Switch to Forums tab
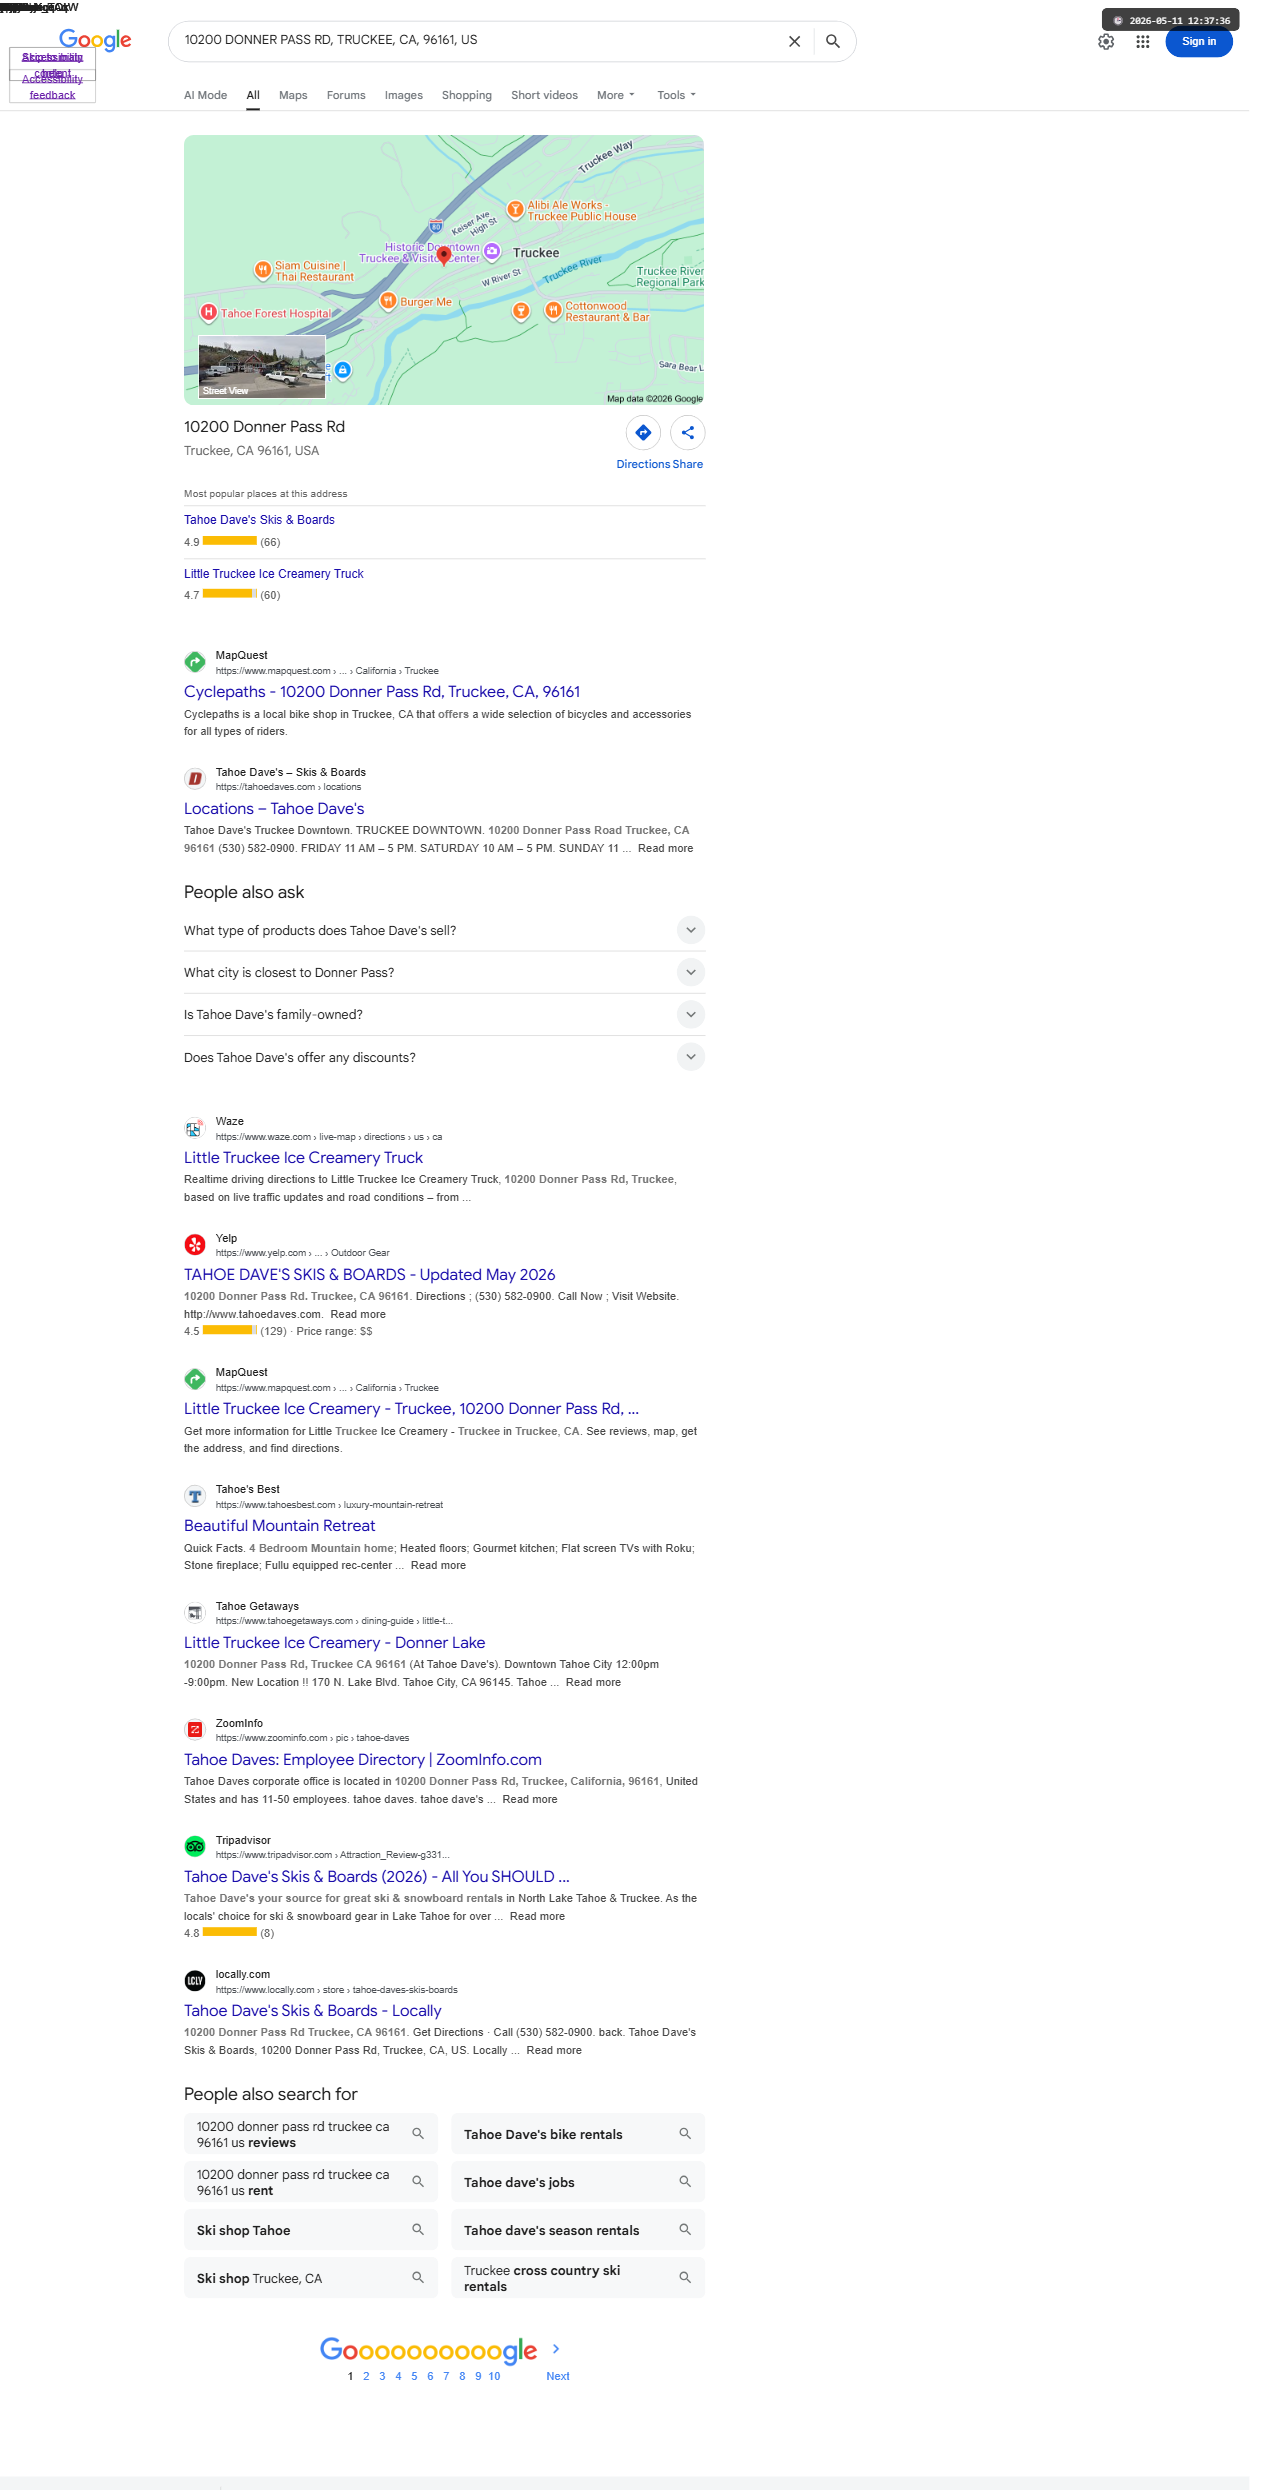The image size is (1264, 2490). (x=346, y=95)
